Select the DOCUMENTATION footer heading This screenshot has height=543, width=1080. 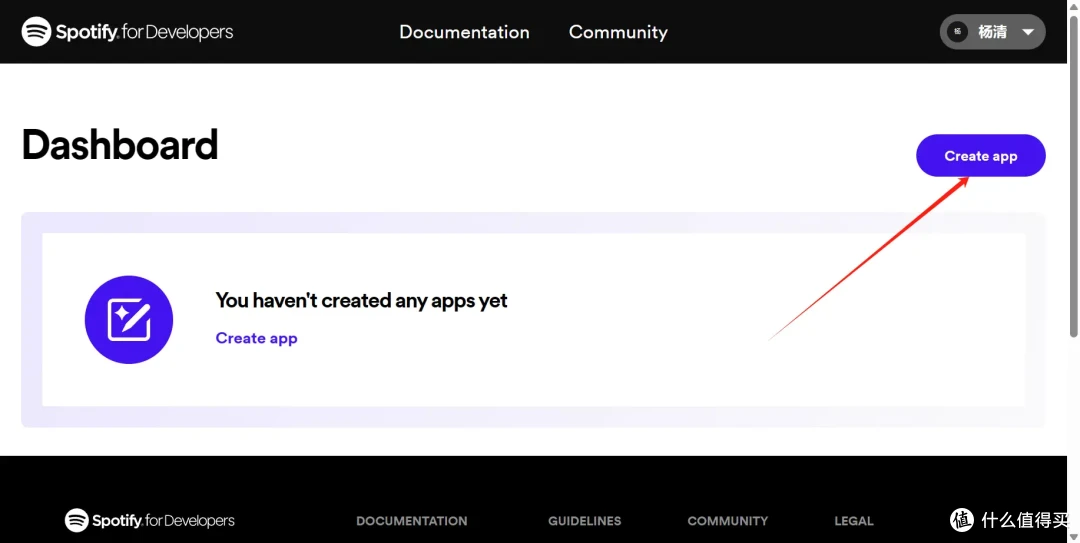pos(411,521)
